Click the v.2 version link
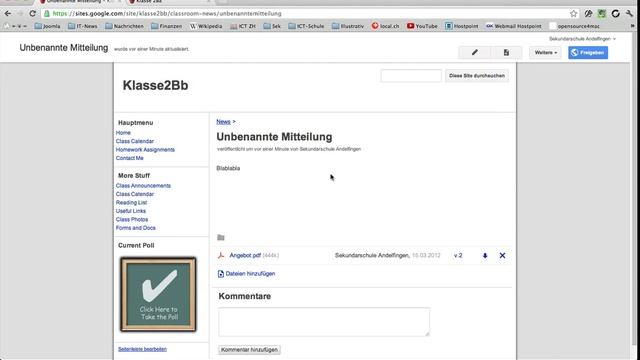 458,256
